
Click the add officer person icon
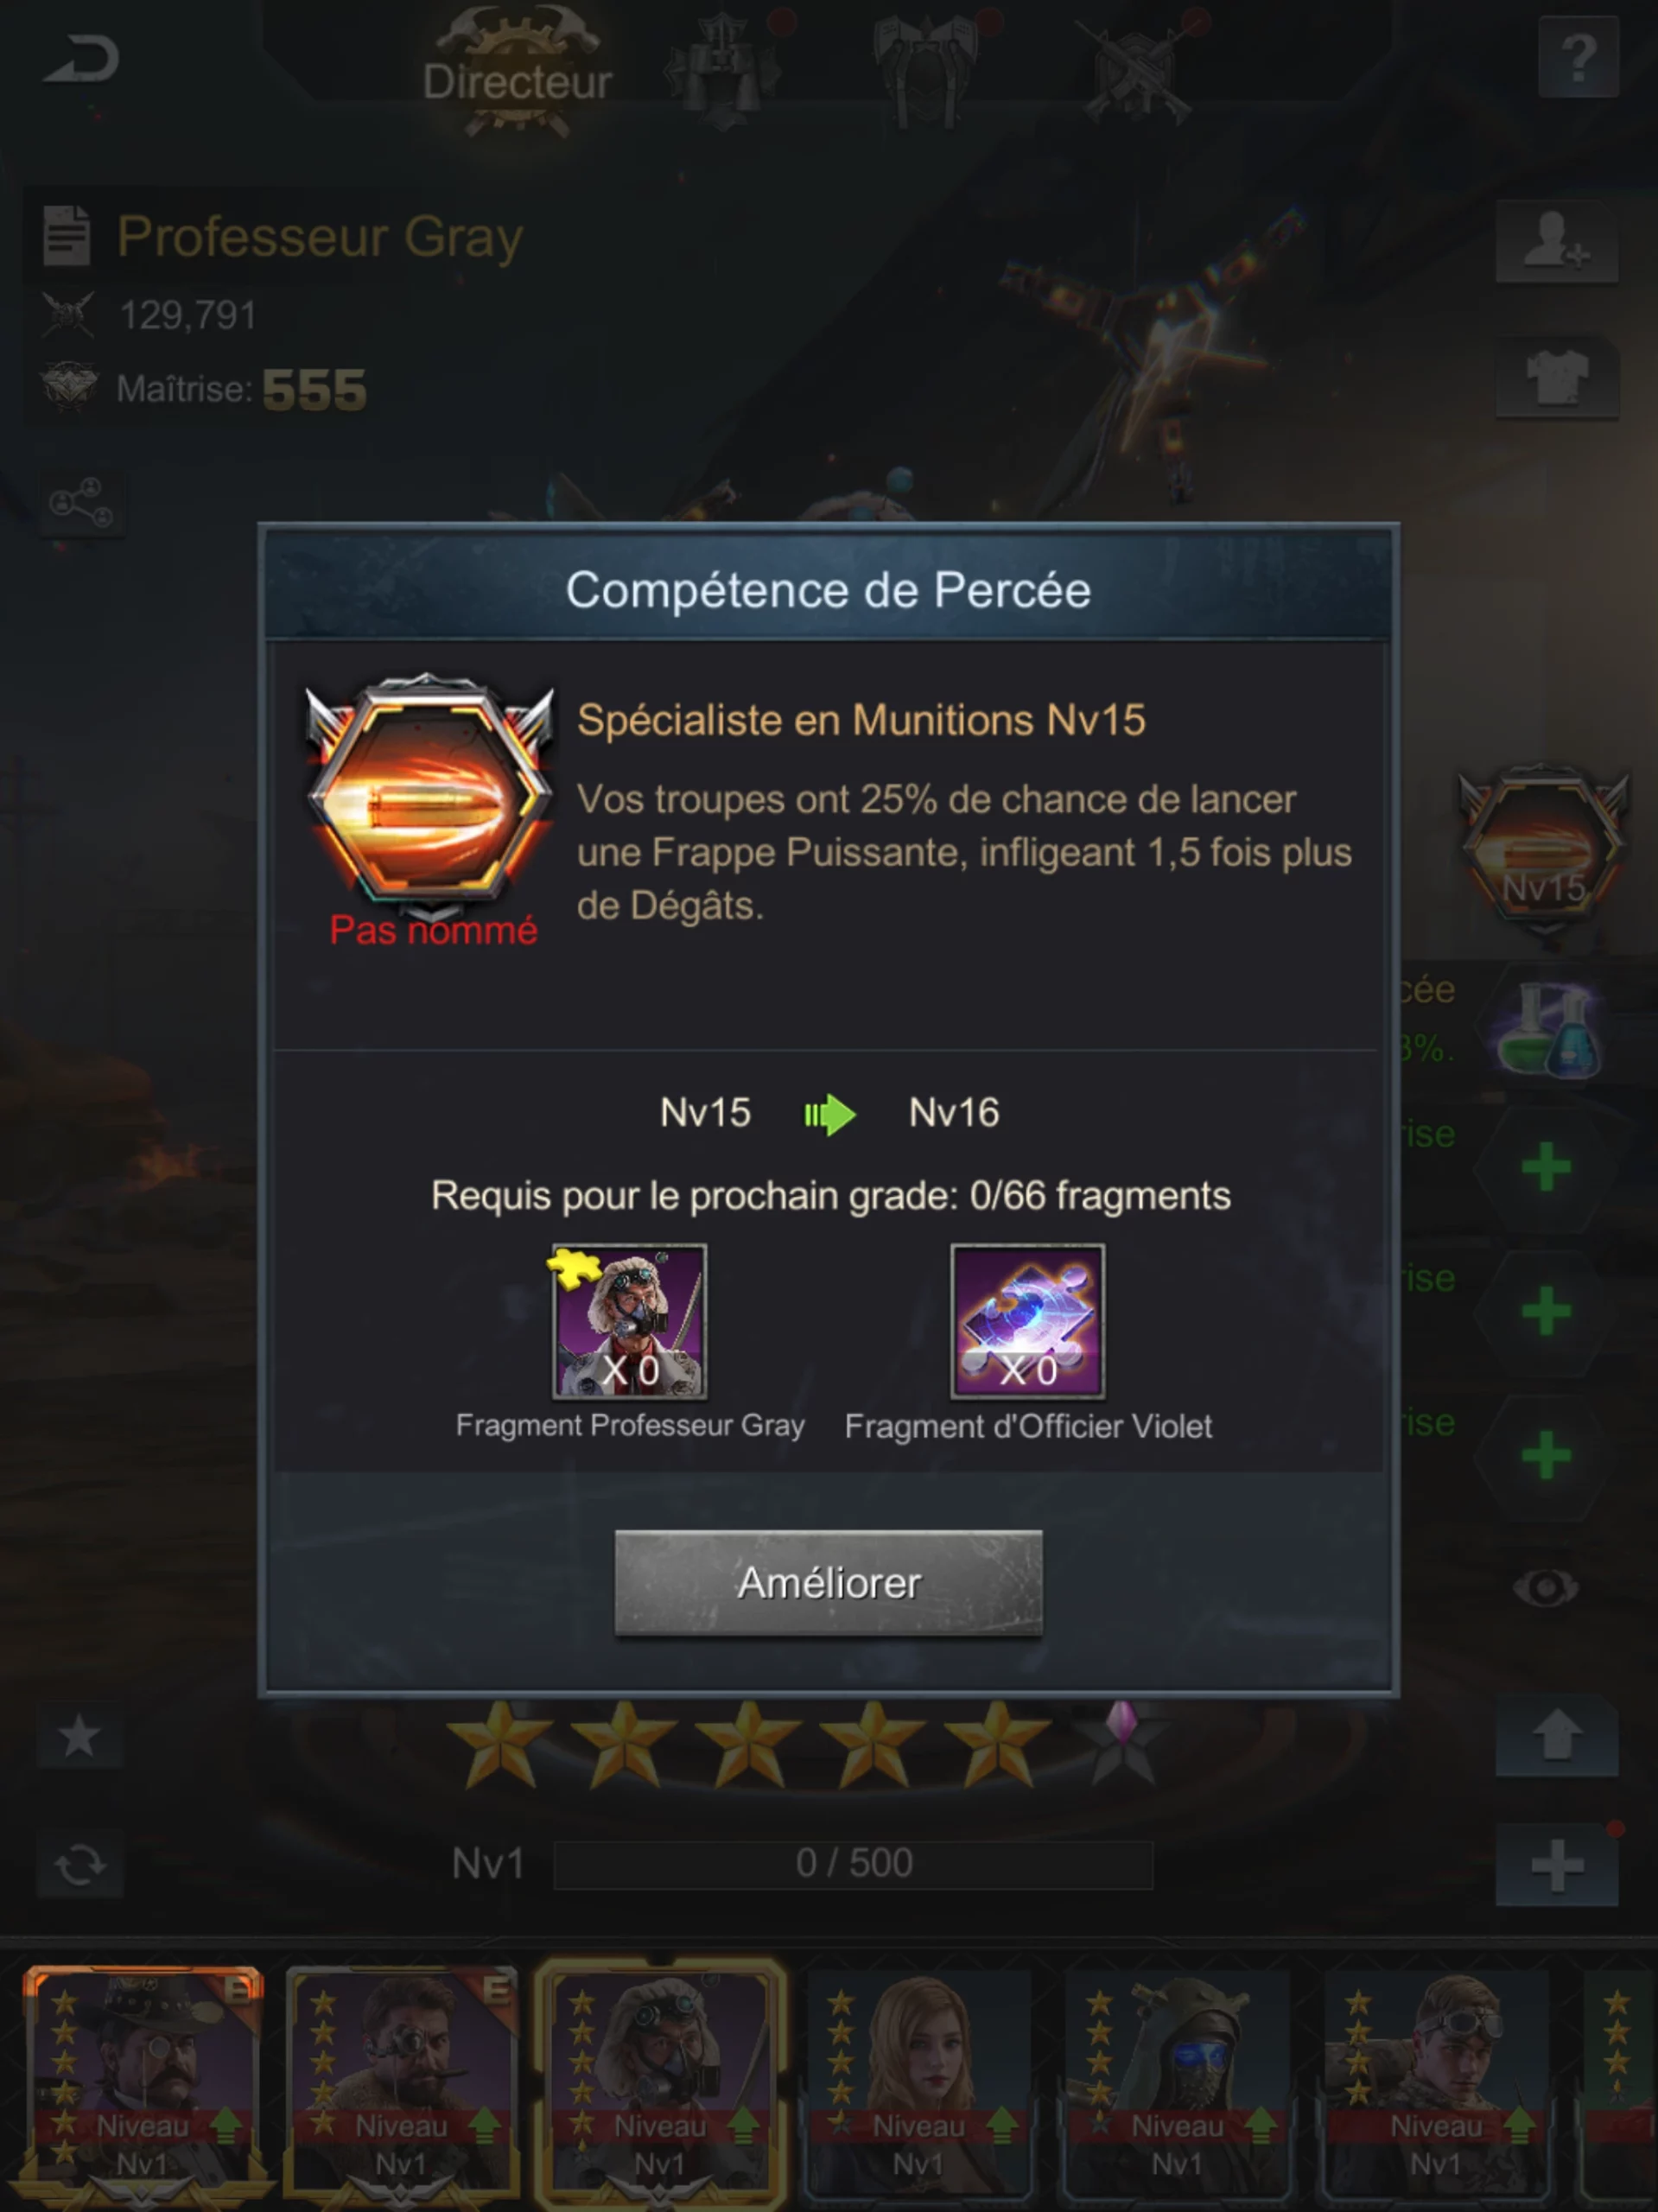coord(1557,241)
